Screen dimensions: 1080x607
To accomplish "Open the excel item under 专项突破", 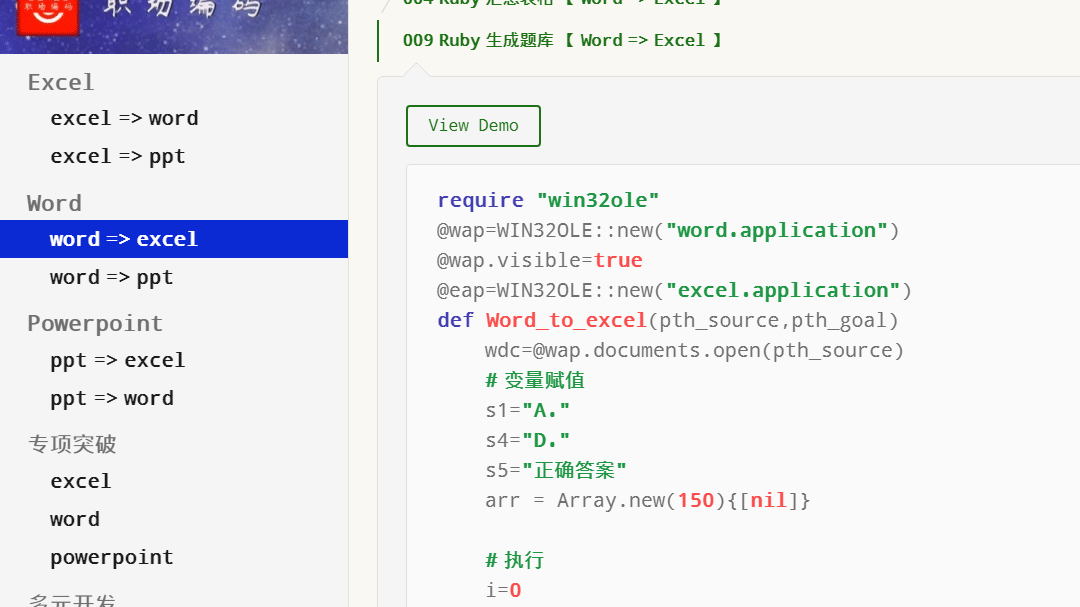I will [x=81, y=481].
